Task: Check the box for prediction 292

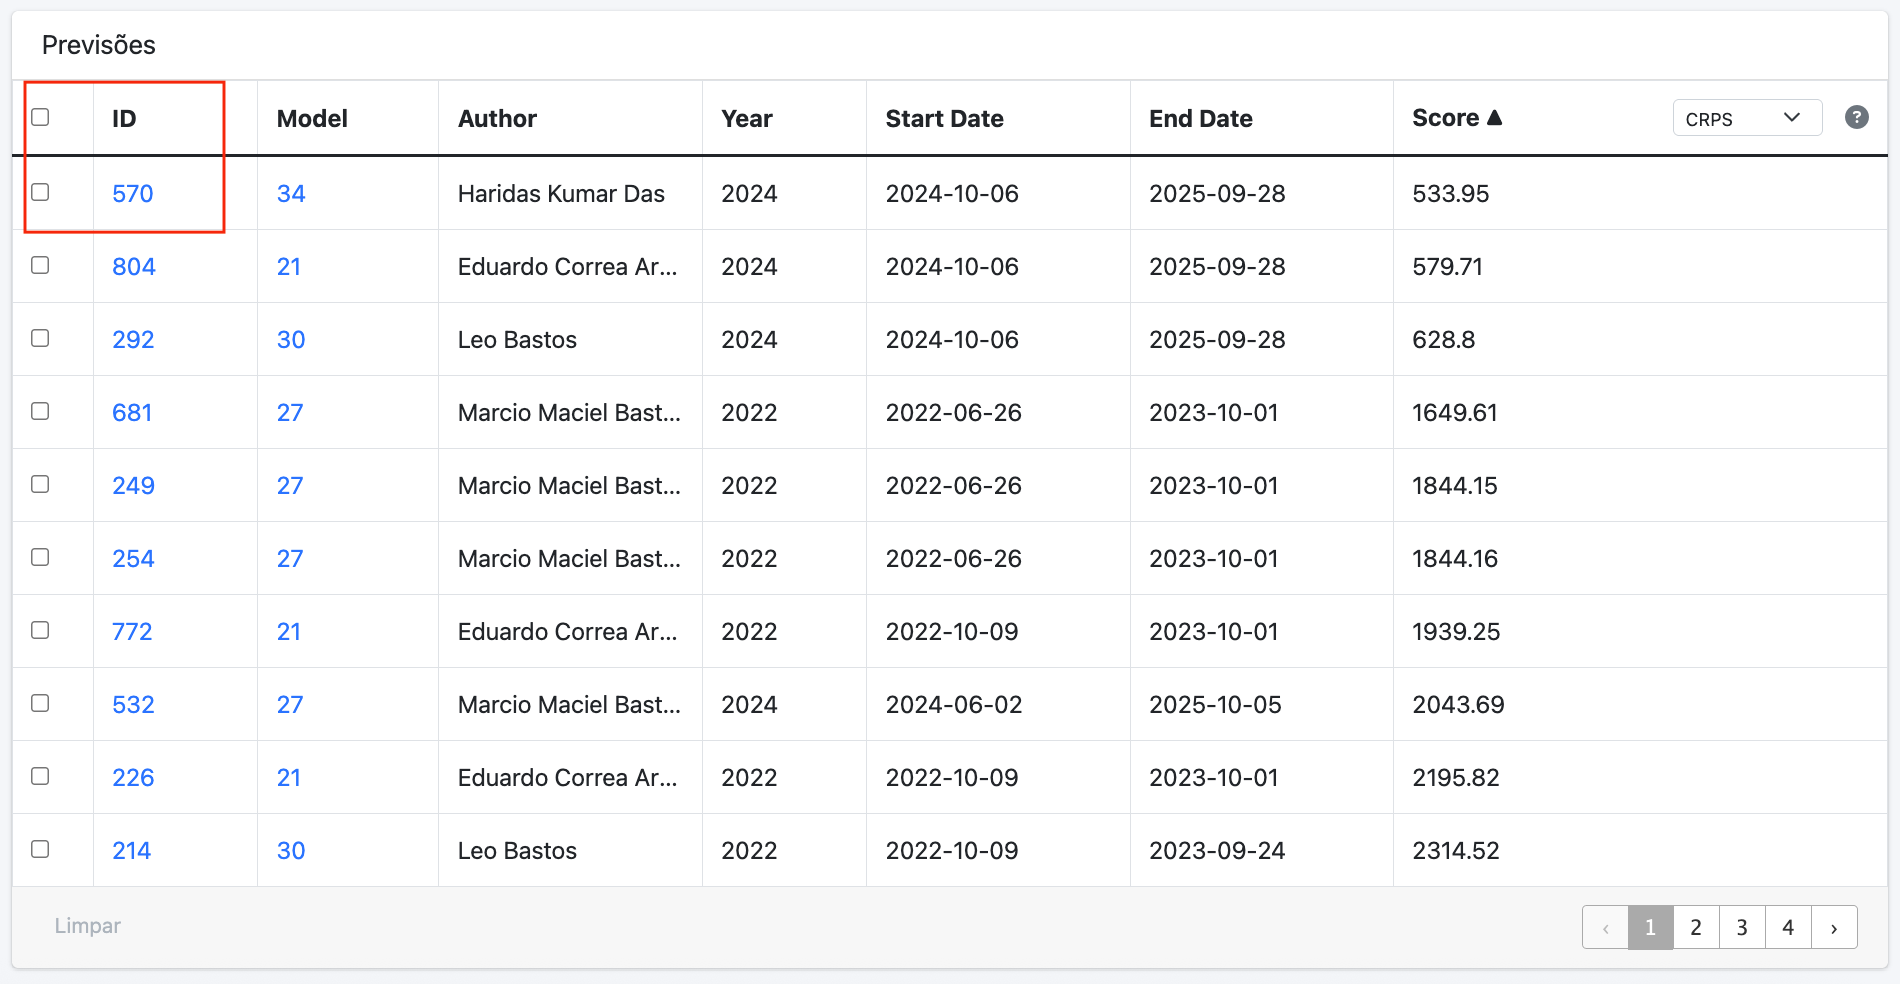Action: (40, 338)
